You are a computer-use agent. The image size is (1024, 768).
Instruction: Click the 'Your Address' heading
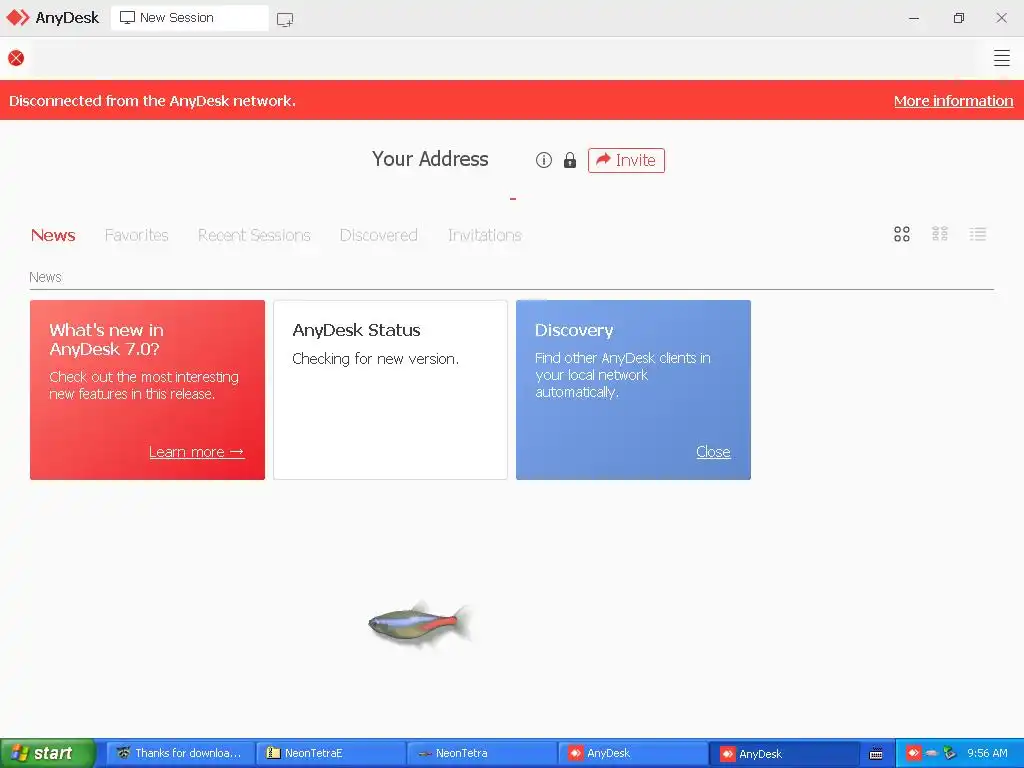pyautogui.click(x=430, y=159)
